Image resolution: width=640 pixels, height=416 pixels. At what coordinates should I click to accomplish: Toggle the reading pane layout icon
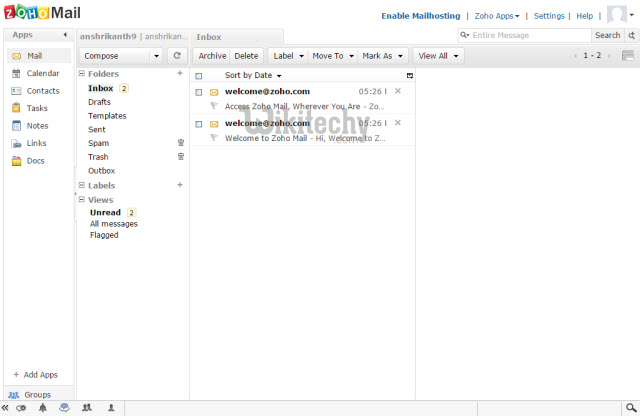(628, 56)
